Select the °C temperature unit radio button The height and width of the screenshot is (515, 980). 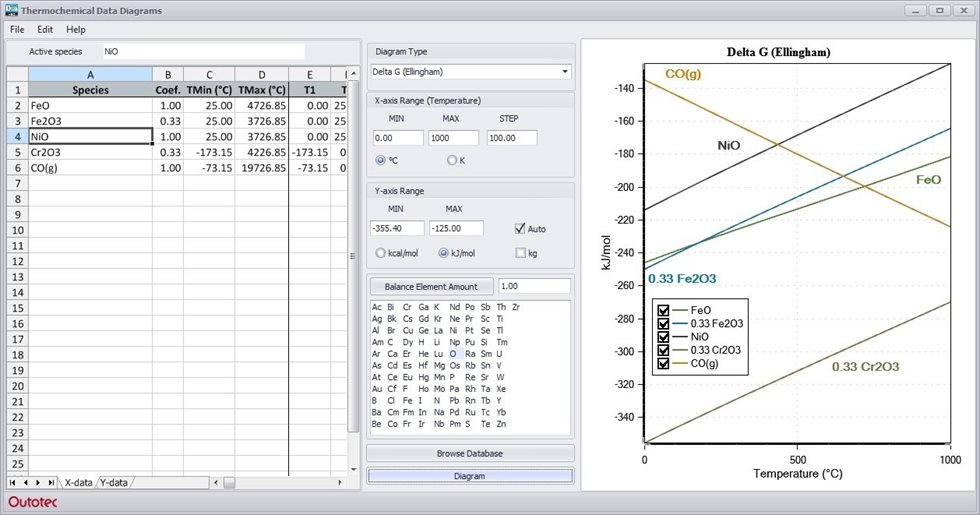coord(380,161)
